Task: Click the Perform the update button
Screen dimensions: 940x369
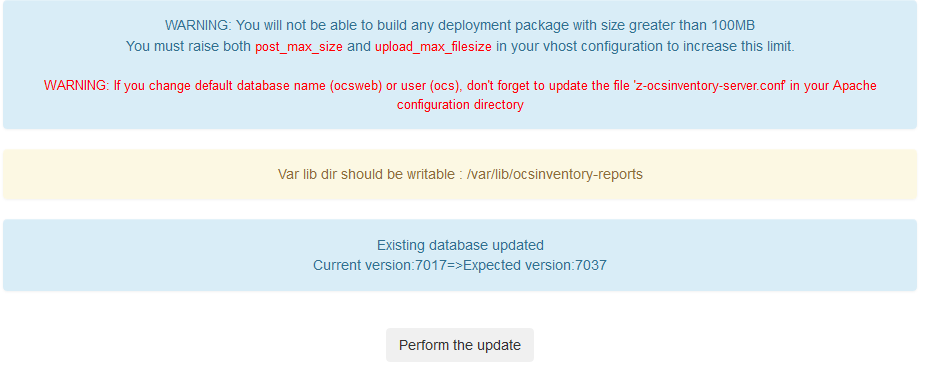Action: click(460, 345)
